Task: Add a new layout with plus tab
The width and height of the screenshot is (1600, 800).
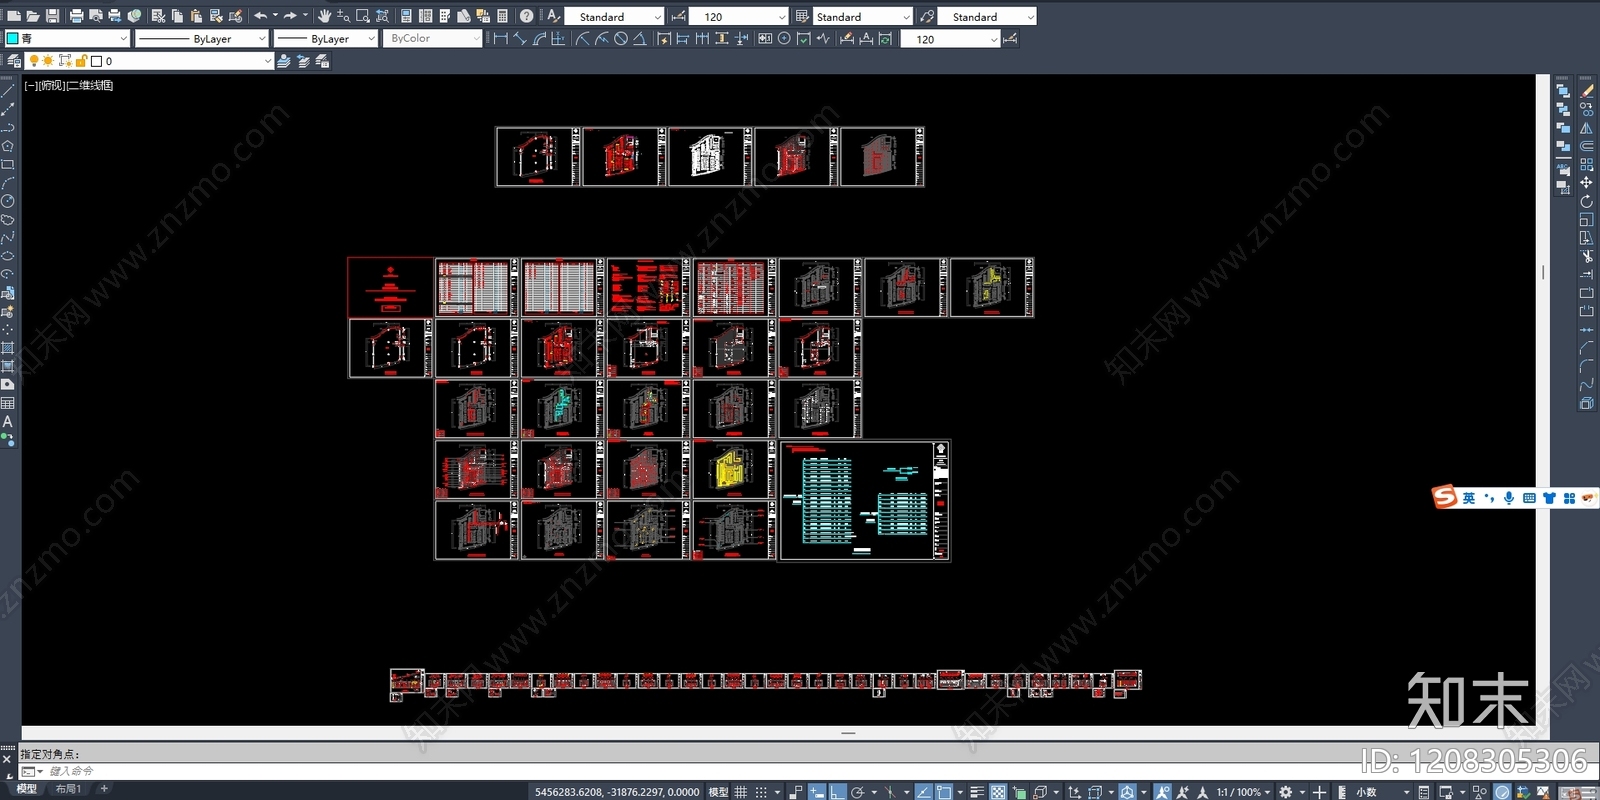Action: coord(103,789)
